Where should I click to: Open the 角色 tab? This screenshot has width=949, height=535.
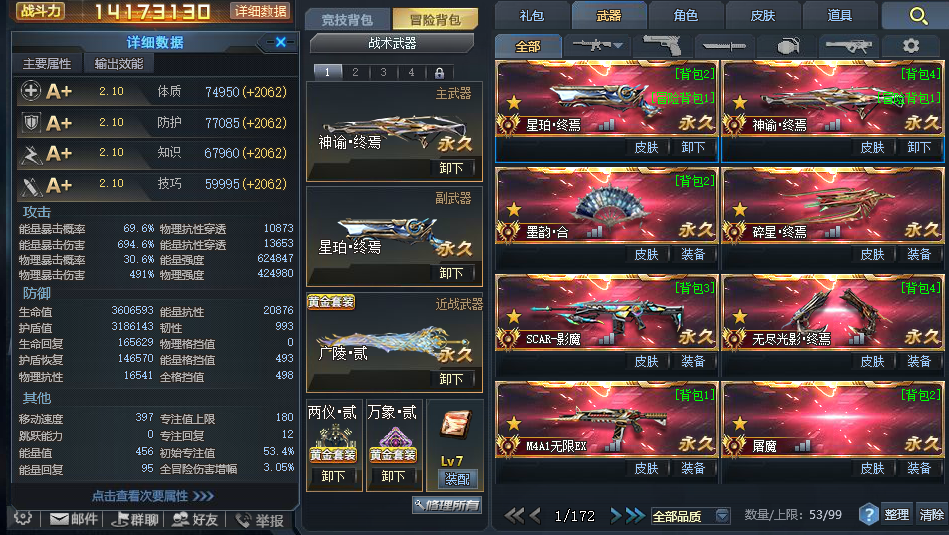(x=686, y=15)
